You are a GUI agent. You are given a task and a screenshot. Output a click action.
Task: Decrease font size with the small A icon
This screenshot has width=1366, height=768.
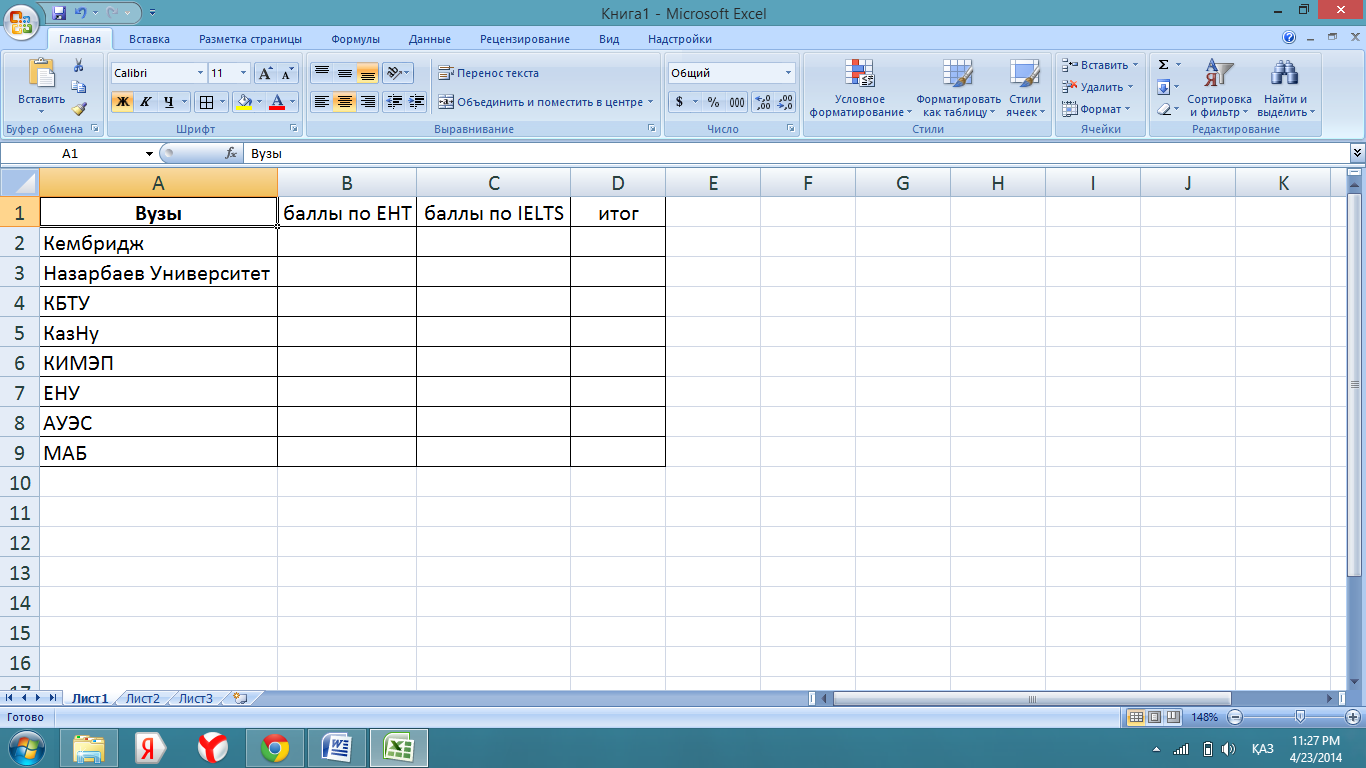point(288,73)
